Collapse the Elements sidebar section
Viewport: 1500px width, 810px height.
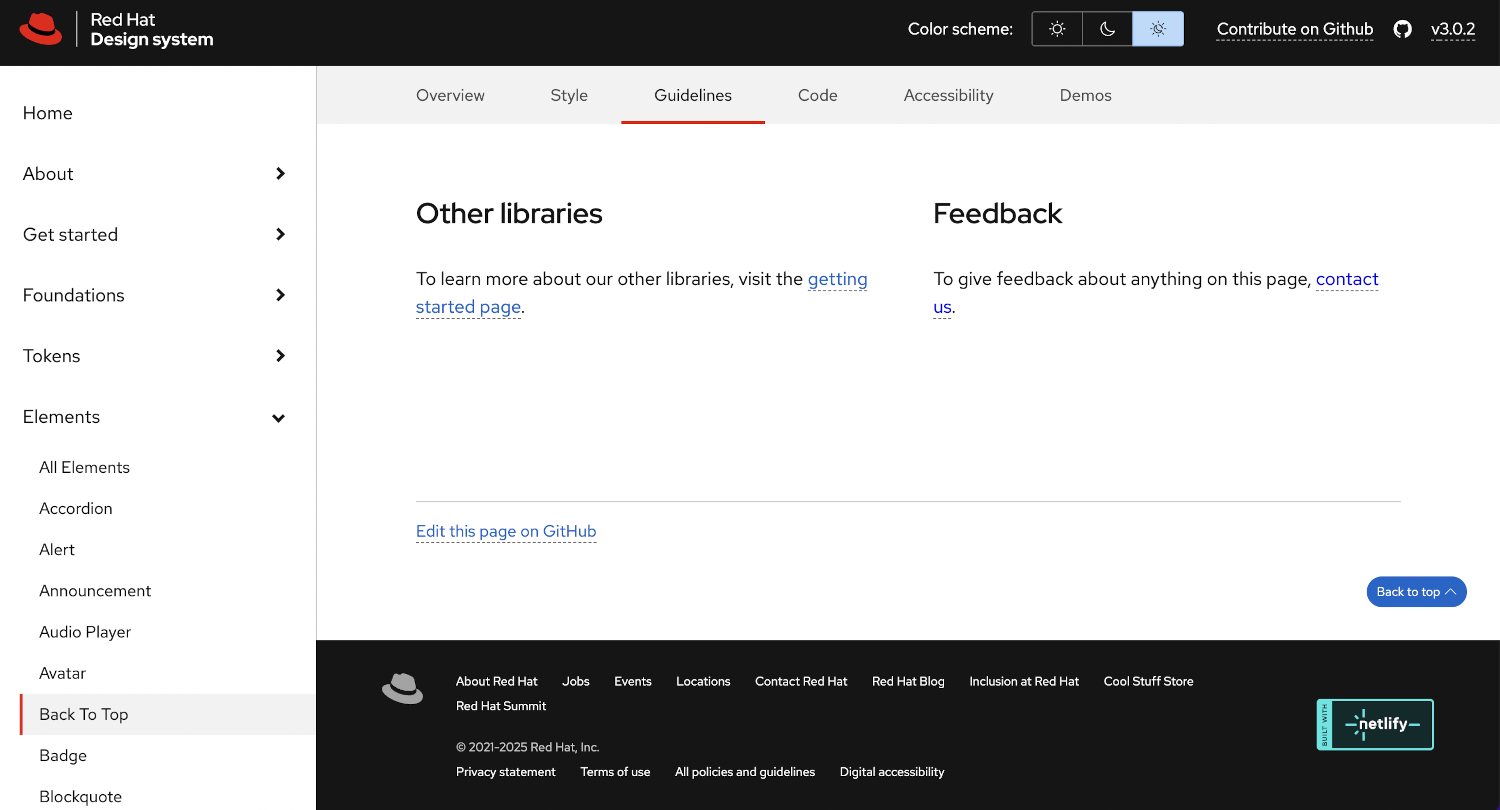pos(158,417)
